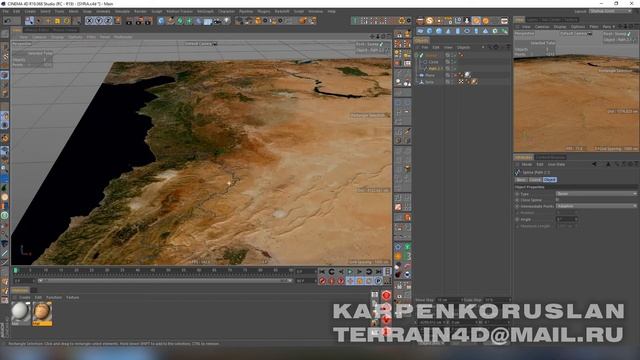Screen dimensions: 640x360
Task: Expand the last object in Objects tree
Action: point(417,82)
